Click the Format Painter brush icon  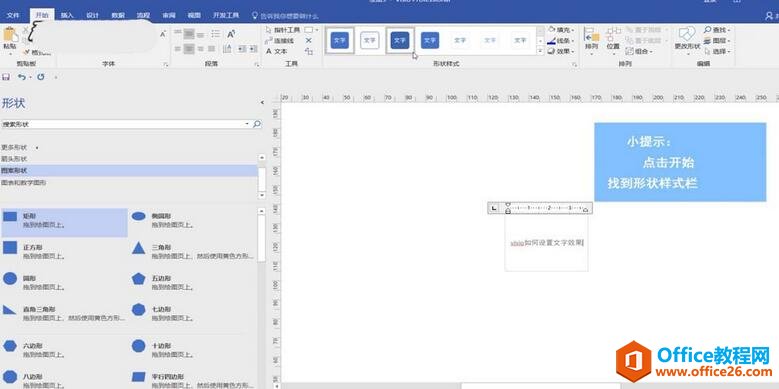coord(26,52)
